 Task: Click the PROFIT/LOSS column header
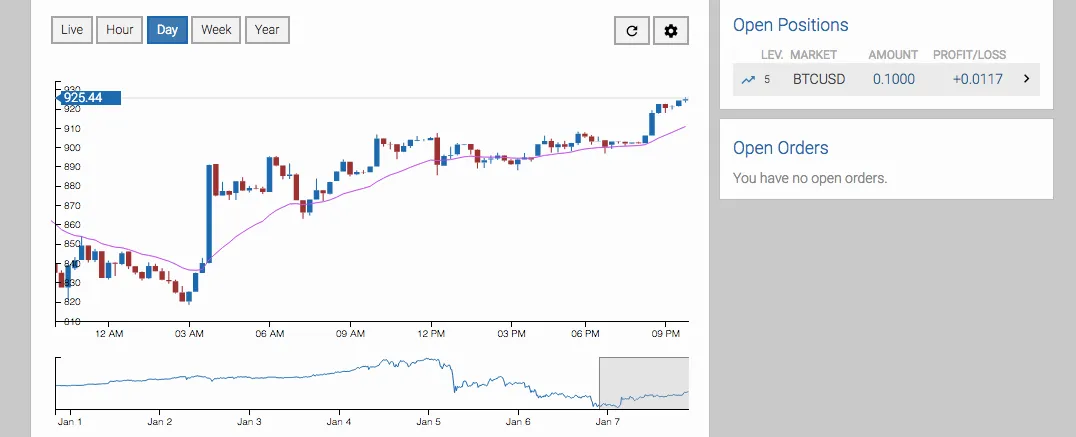[969, 55]
